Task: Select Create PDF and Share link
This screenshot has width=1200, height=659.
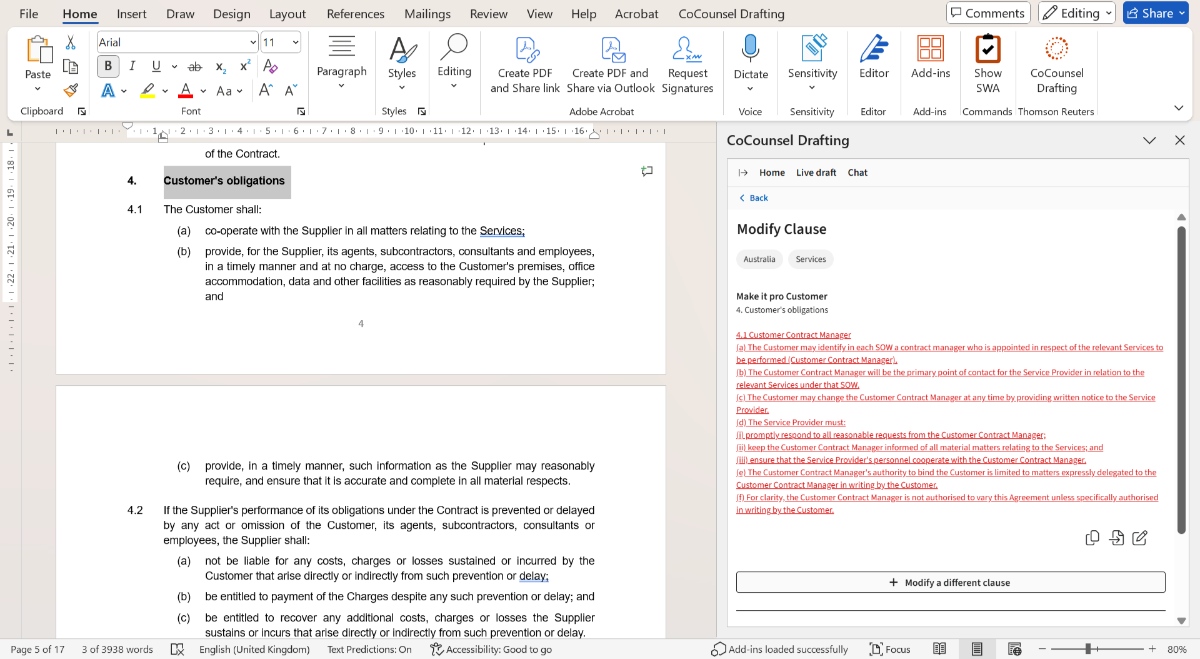Action: [524, 65]
